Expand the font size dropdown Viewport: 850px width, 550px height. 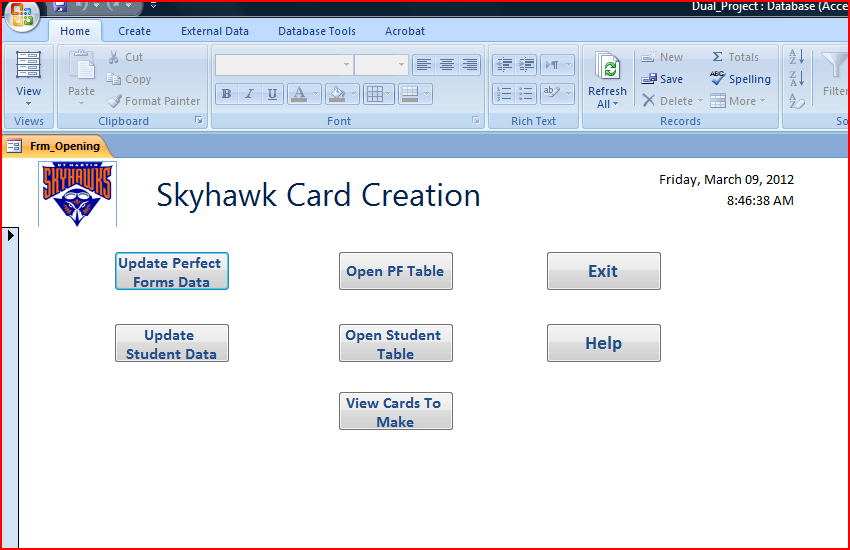tap(402, 65)
